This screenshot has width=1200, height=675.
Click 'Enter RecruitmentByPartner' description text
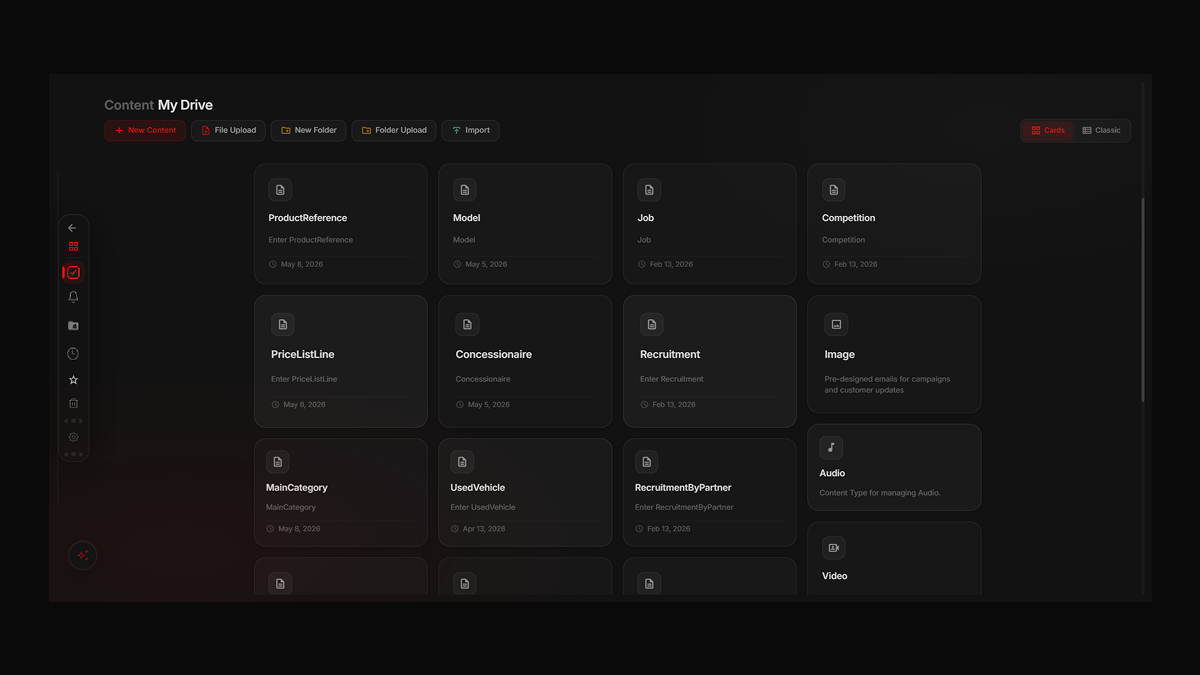(684, 507)
